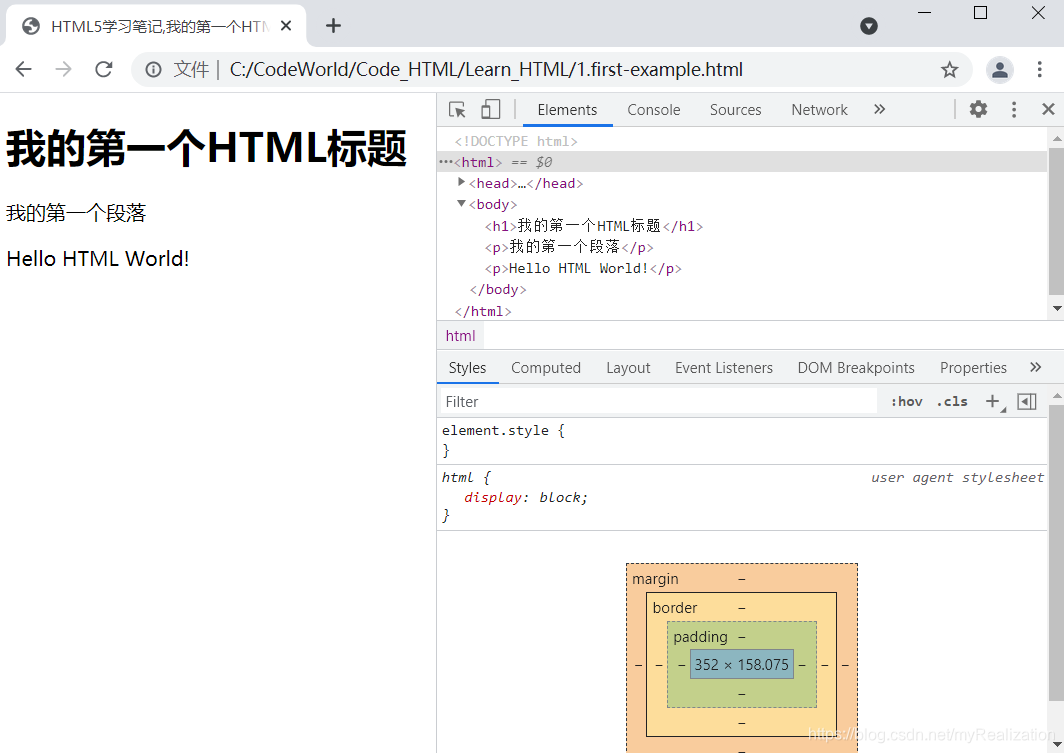Open a new browser tab

333,26
